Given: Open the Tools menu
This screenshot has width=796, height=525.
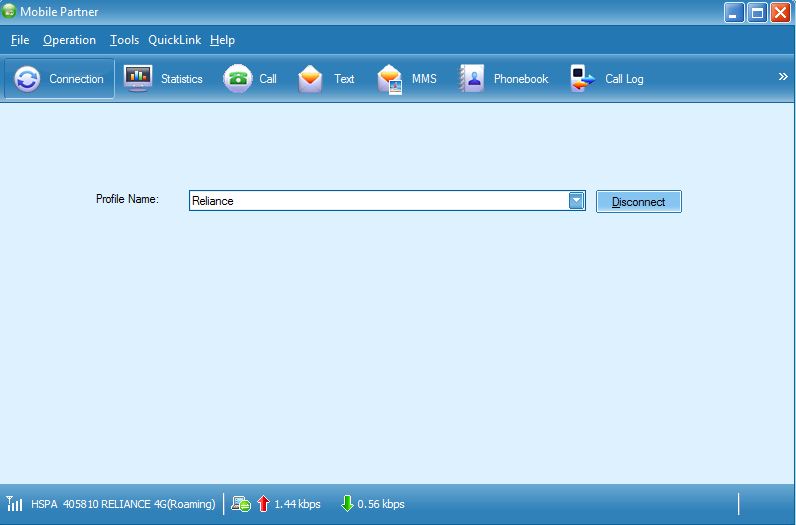Looking at the screenshot, I should pyautogui.click(x=124, y=40).
